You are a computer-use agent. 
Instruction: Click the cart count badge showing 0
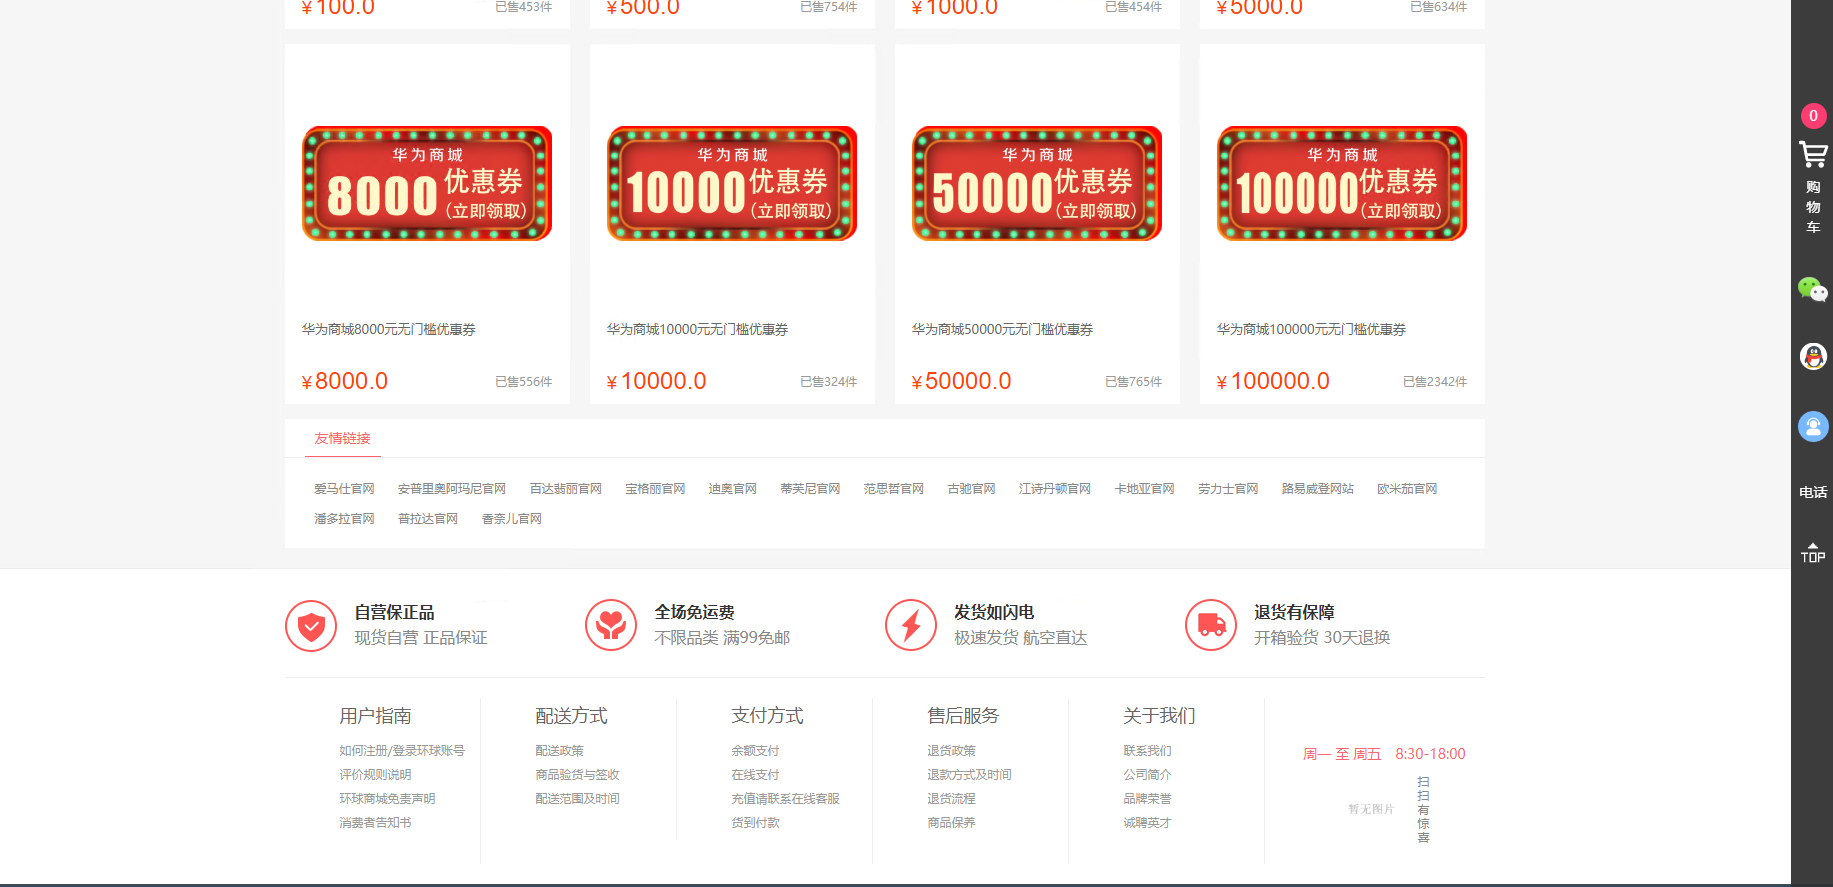coord(1813,116)
